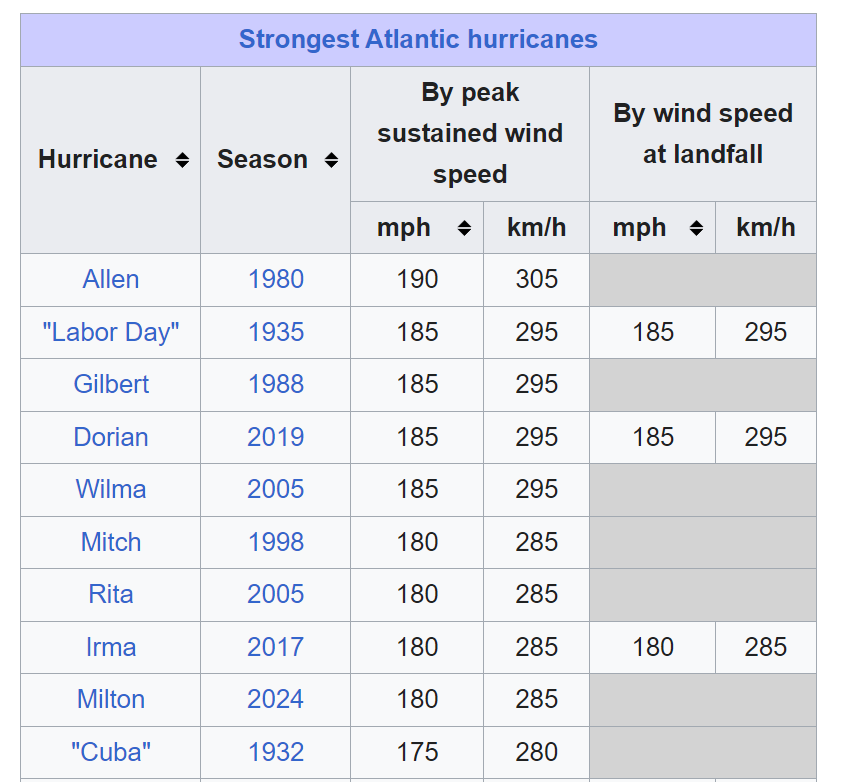Open the "Cuba" hurricane link
This screenshot has width=856, height=782.
[x=111, y=752]
